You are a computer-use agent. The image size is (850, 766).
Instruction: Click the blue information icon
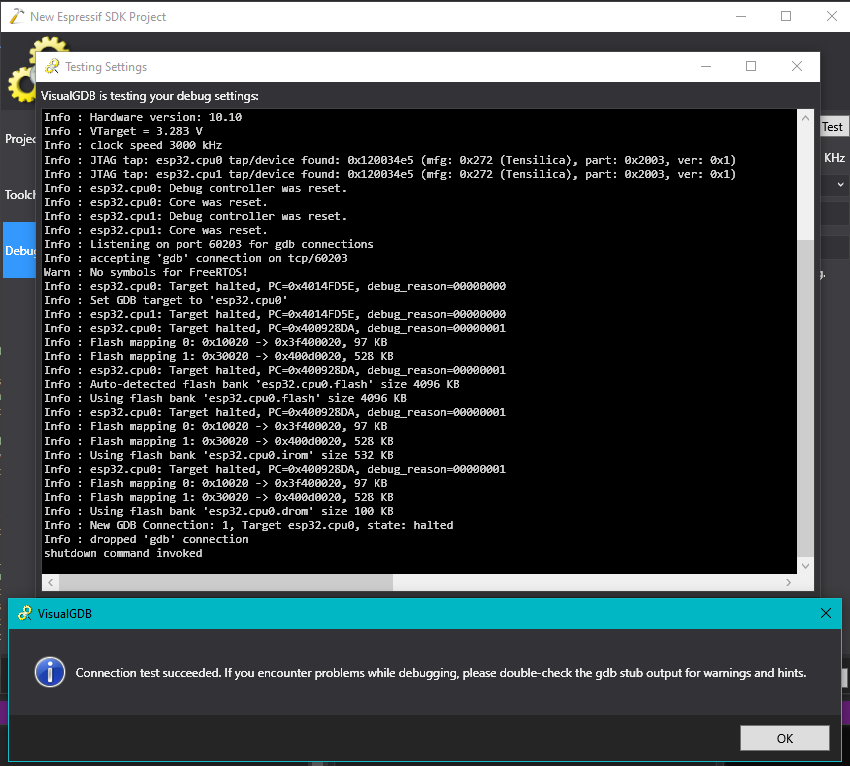click(x=50, y=672)
